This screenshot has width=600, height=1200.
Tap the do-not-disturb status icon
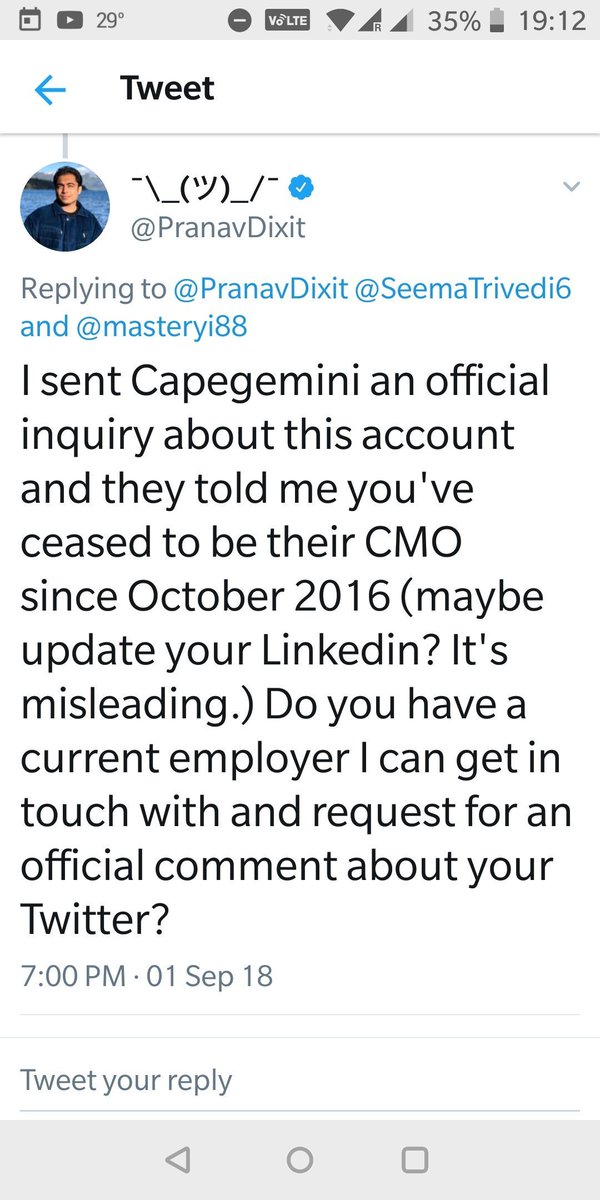(239, 20)
